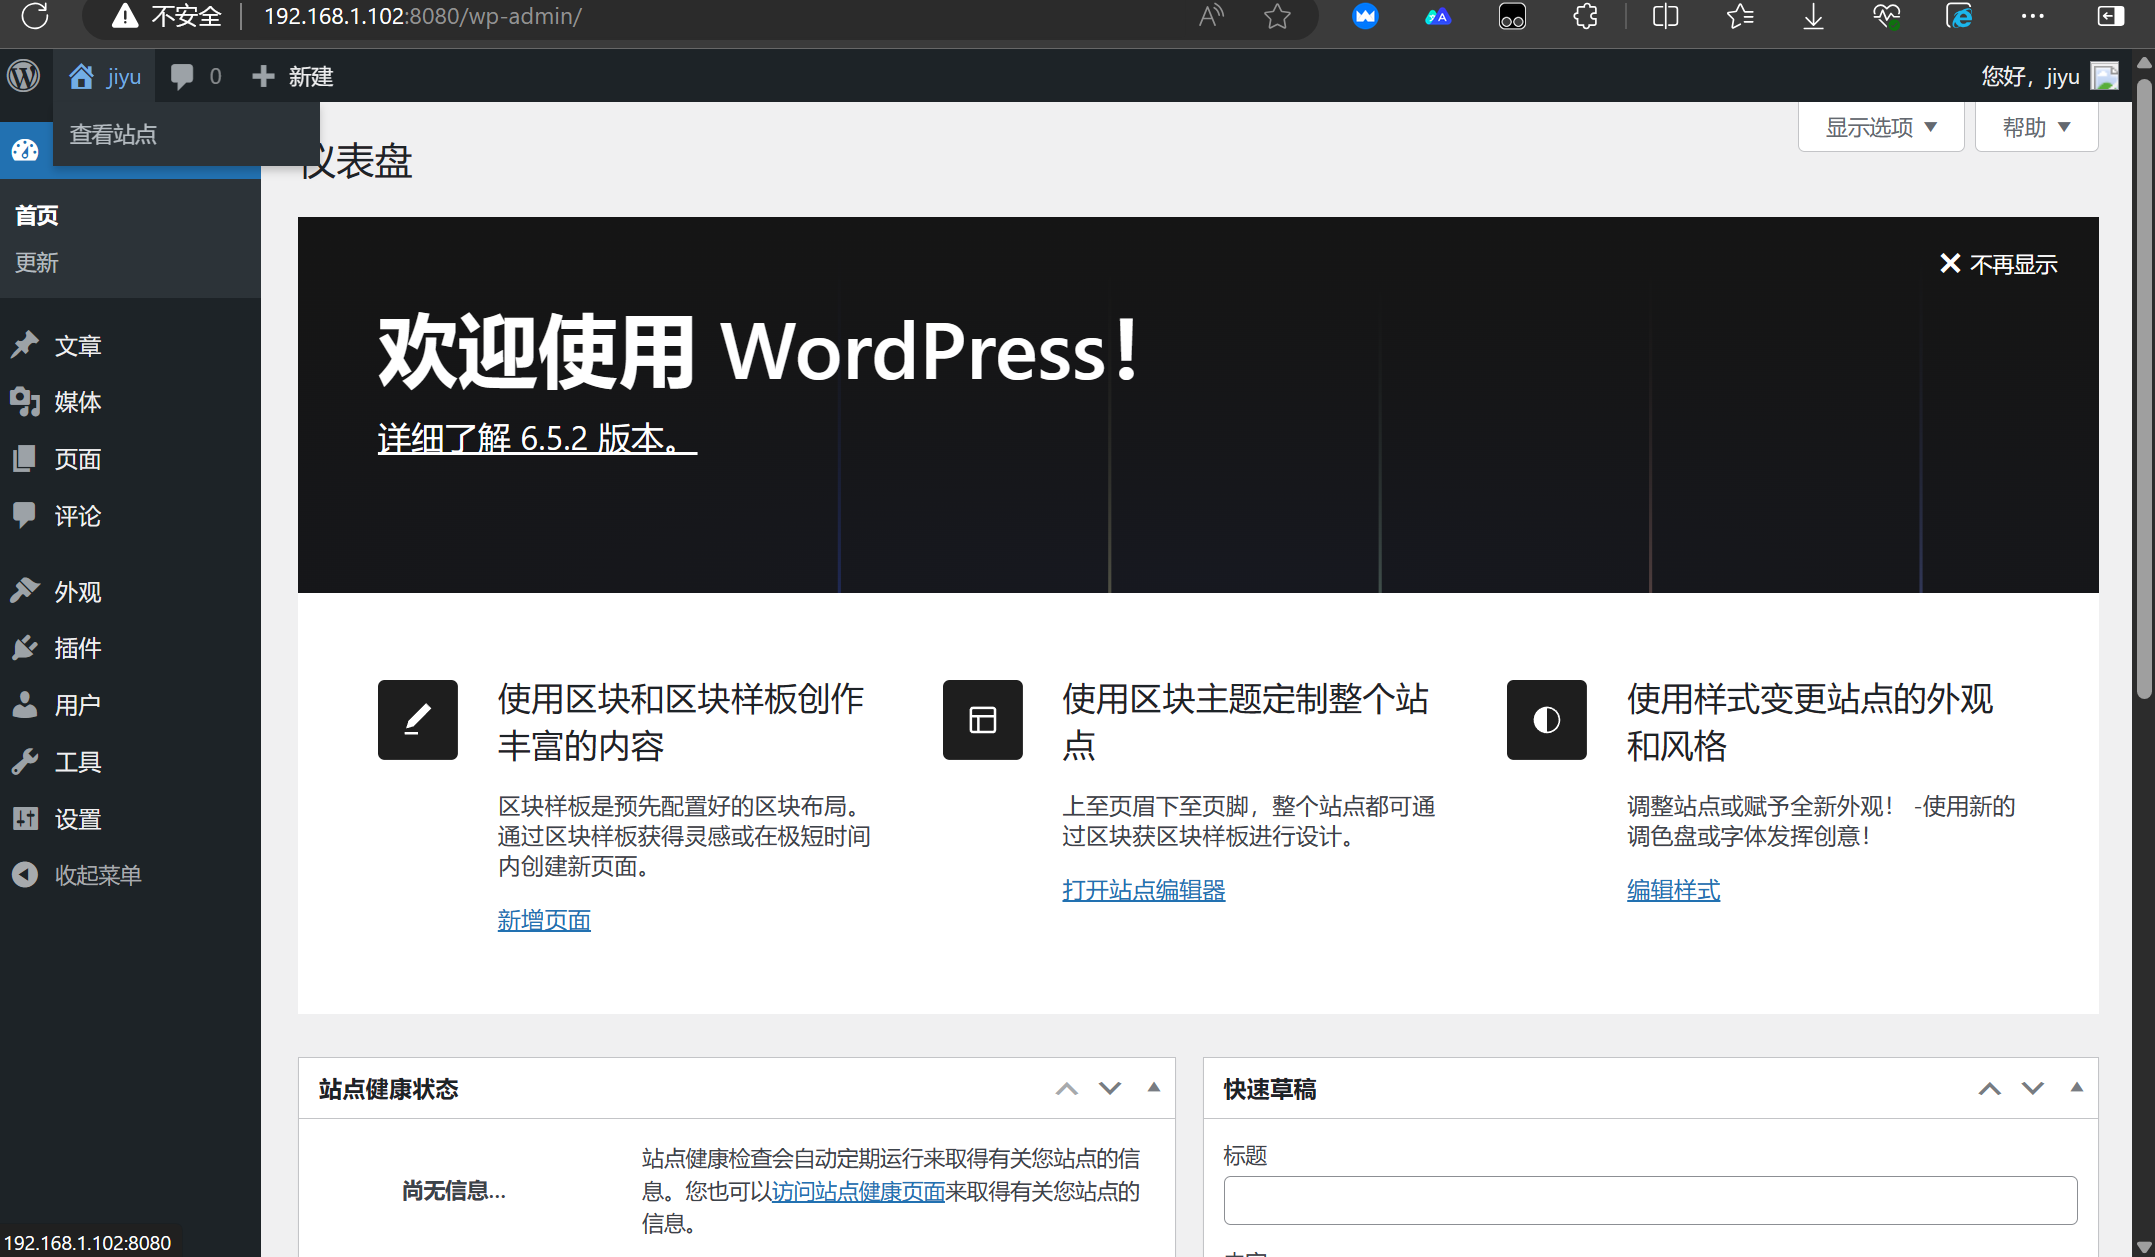Open the Plugins (插件) sidebar menu
The image size is (2155, 1257).
[x=77, y=648]
